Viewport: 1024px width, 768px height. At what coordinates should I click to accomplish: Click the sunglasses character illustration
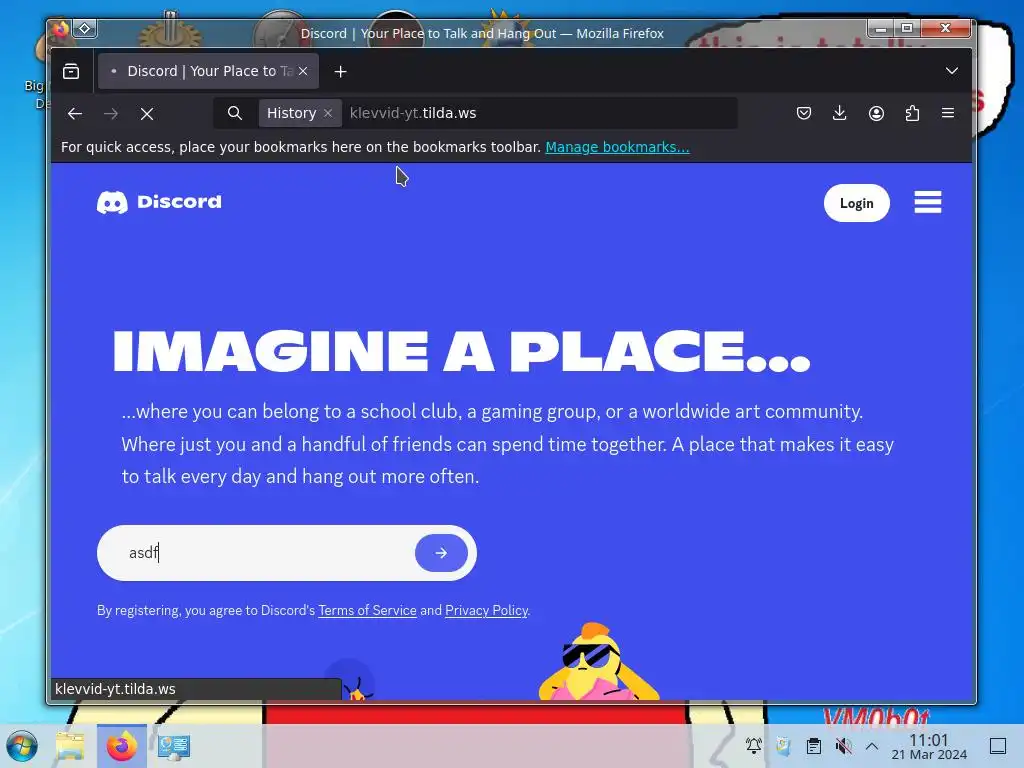tap(598, 662)
